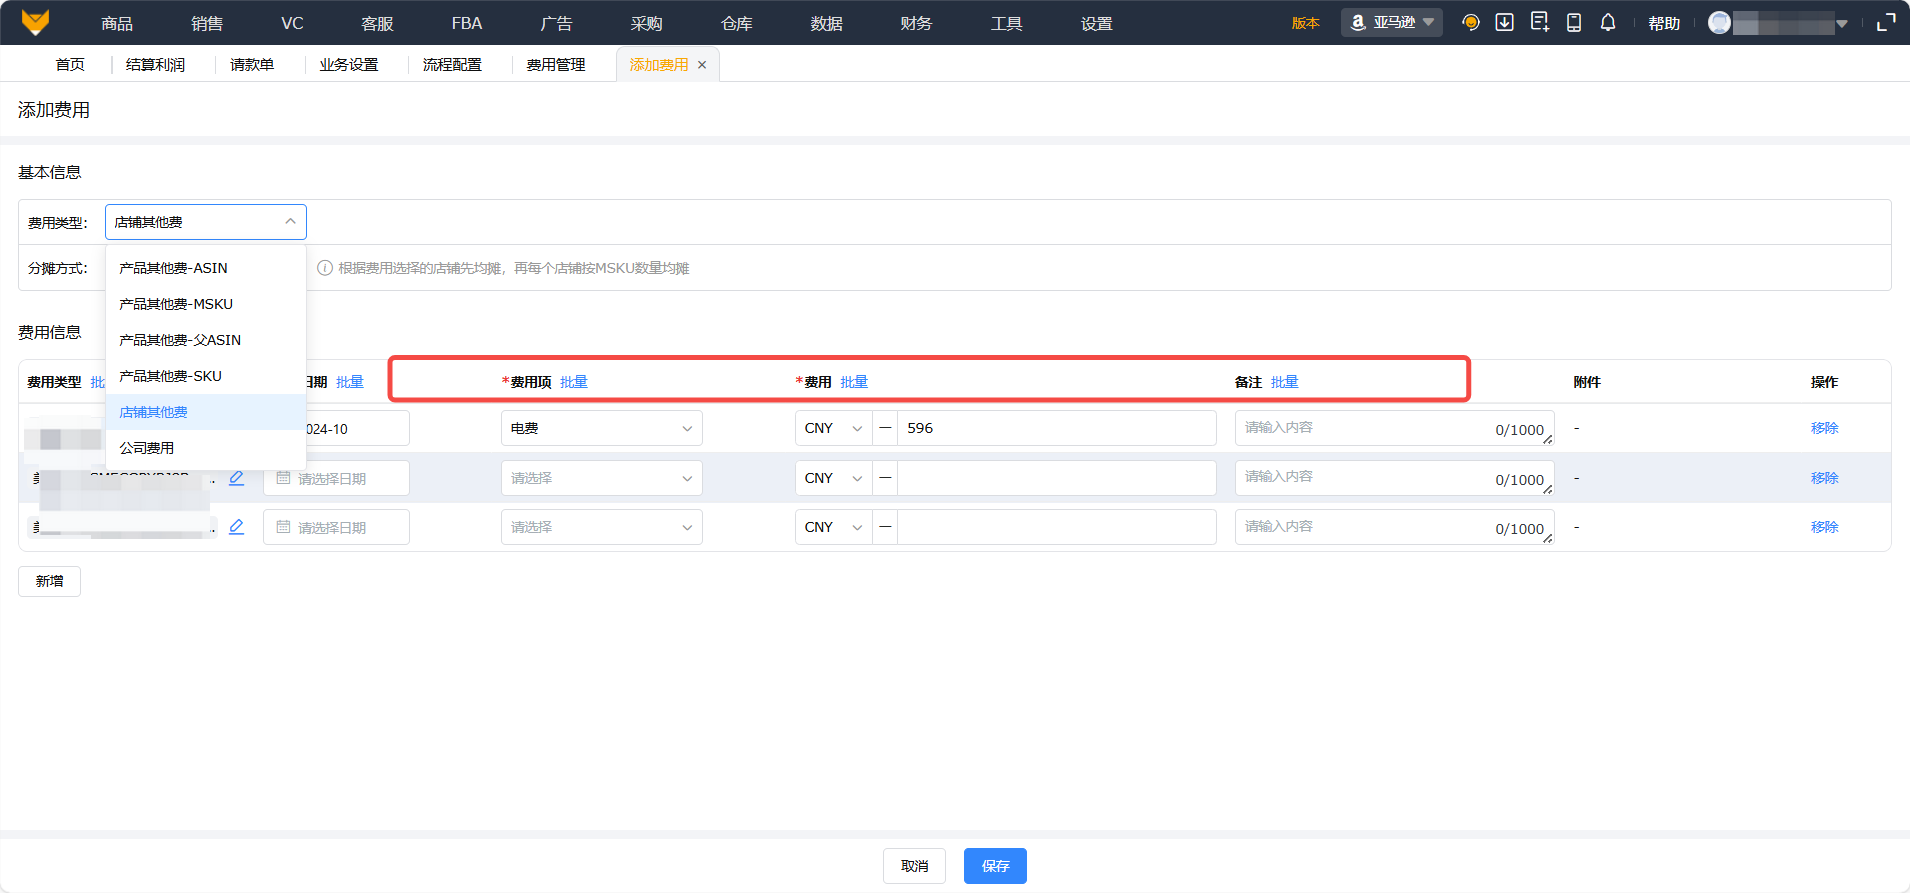Click 移除 link in the first row
Image resolution: width=1910 pixels, height=893 pixels.
[1824, 428]
